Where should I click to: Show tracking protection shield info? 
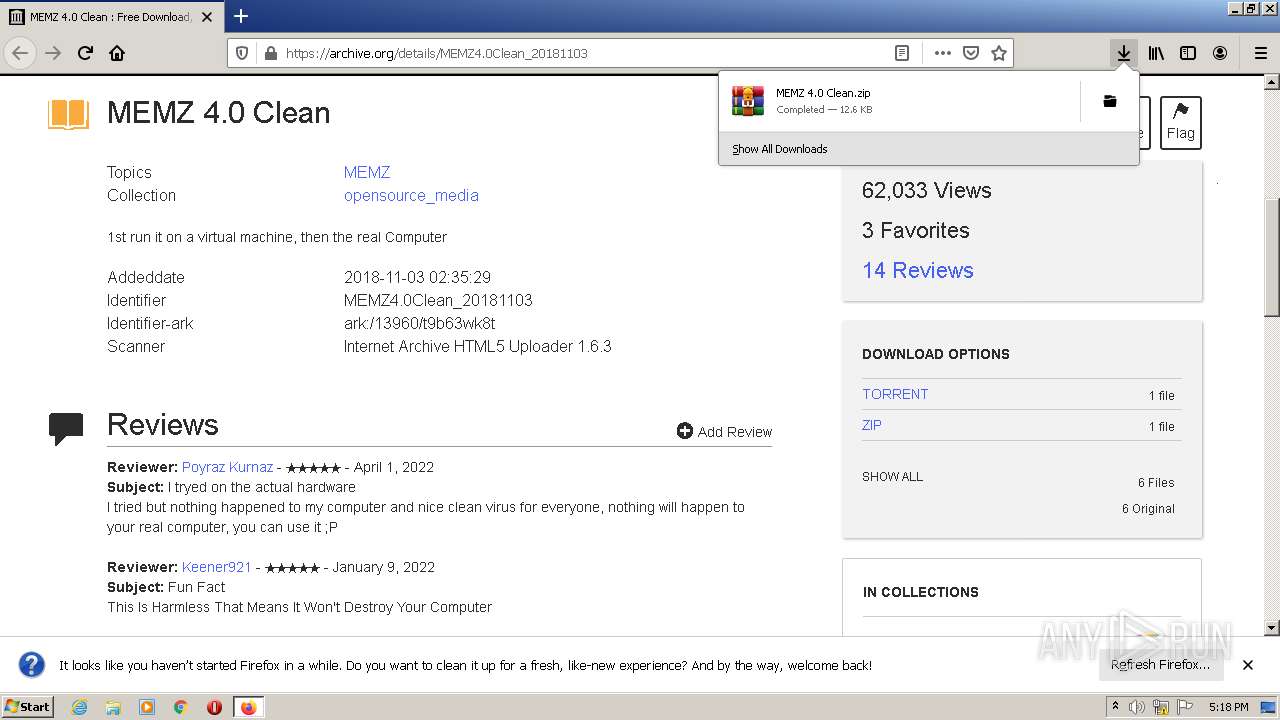[242, 53]
